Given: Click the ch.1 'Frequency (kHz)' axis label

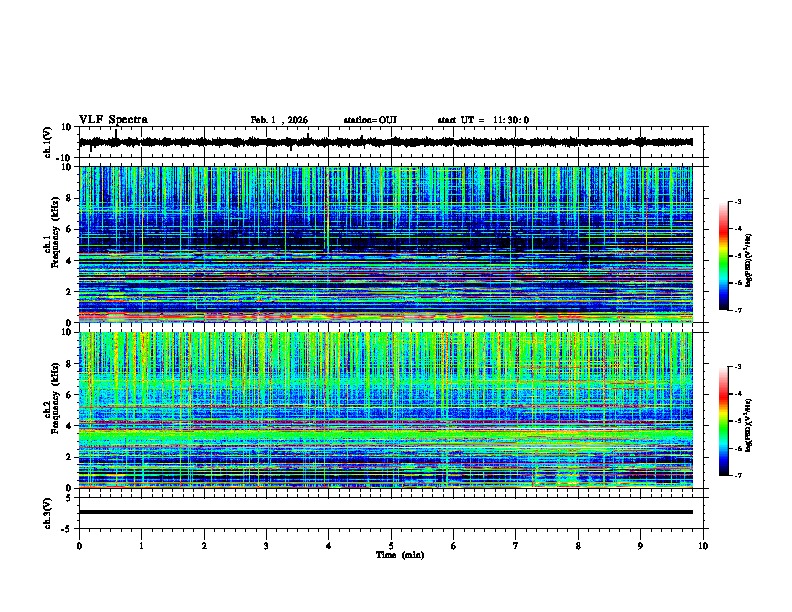Looking at the screenshot, I should click(55, 232).
